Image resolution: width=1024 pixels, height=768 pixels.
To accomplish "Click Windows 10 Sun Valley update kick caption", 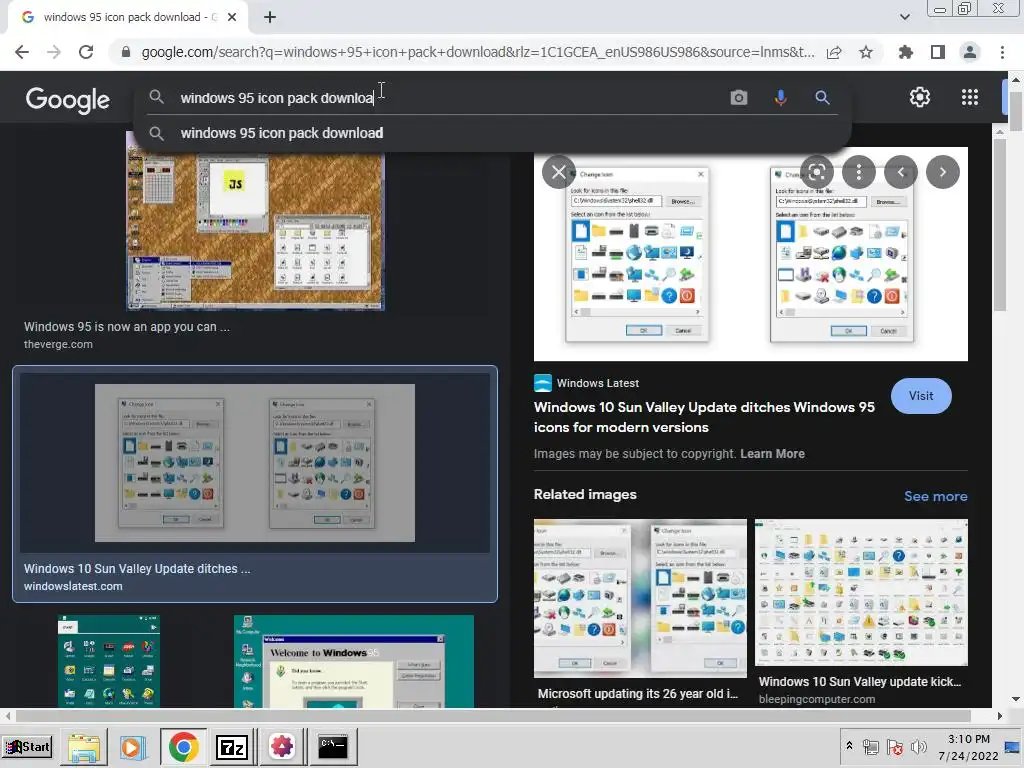I will (x=859, y=682).
